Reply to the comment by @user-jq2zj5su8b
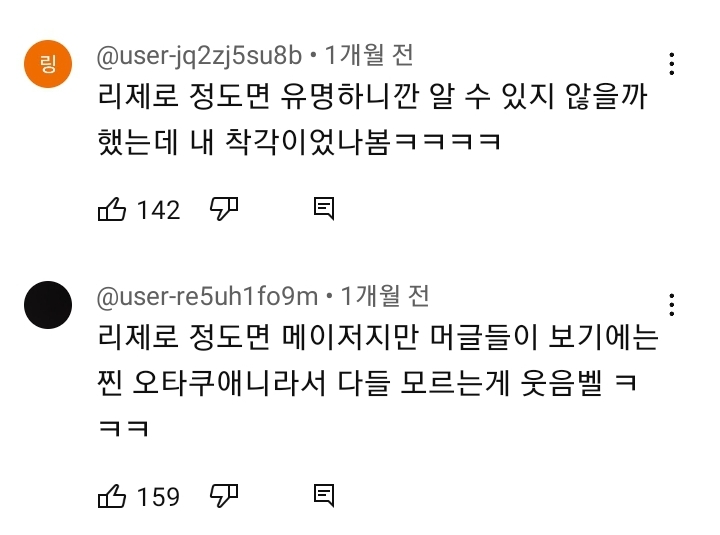Viewport: 720px width, 535px height. click(323, 208)
